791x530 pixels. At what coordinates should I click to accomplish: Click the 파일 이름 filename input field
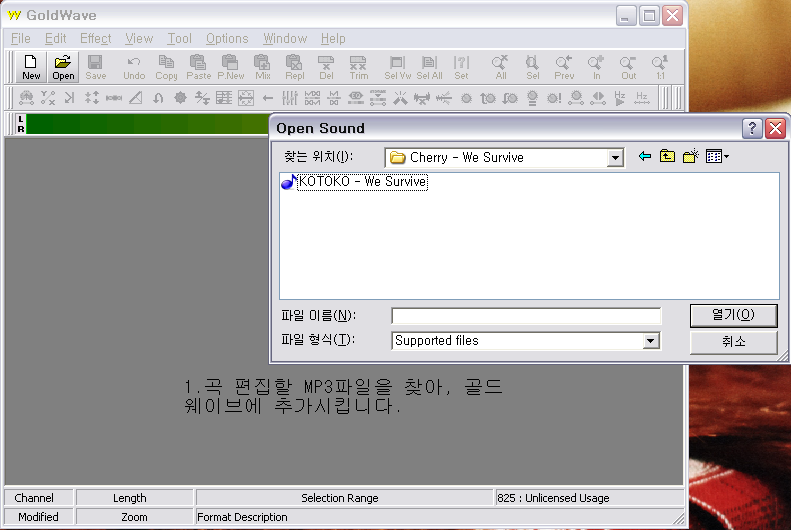(526, 316)
